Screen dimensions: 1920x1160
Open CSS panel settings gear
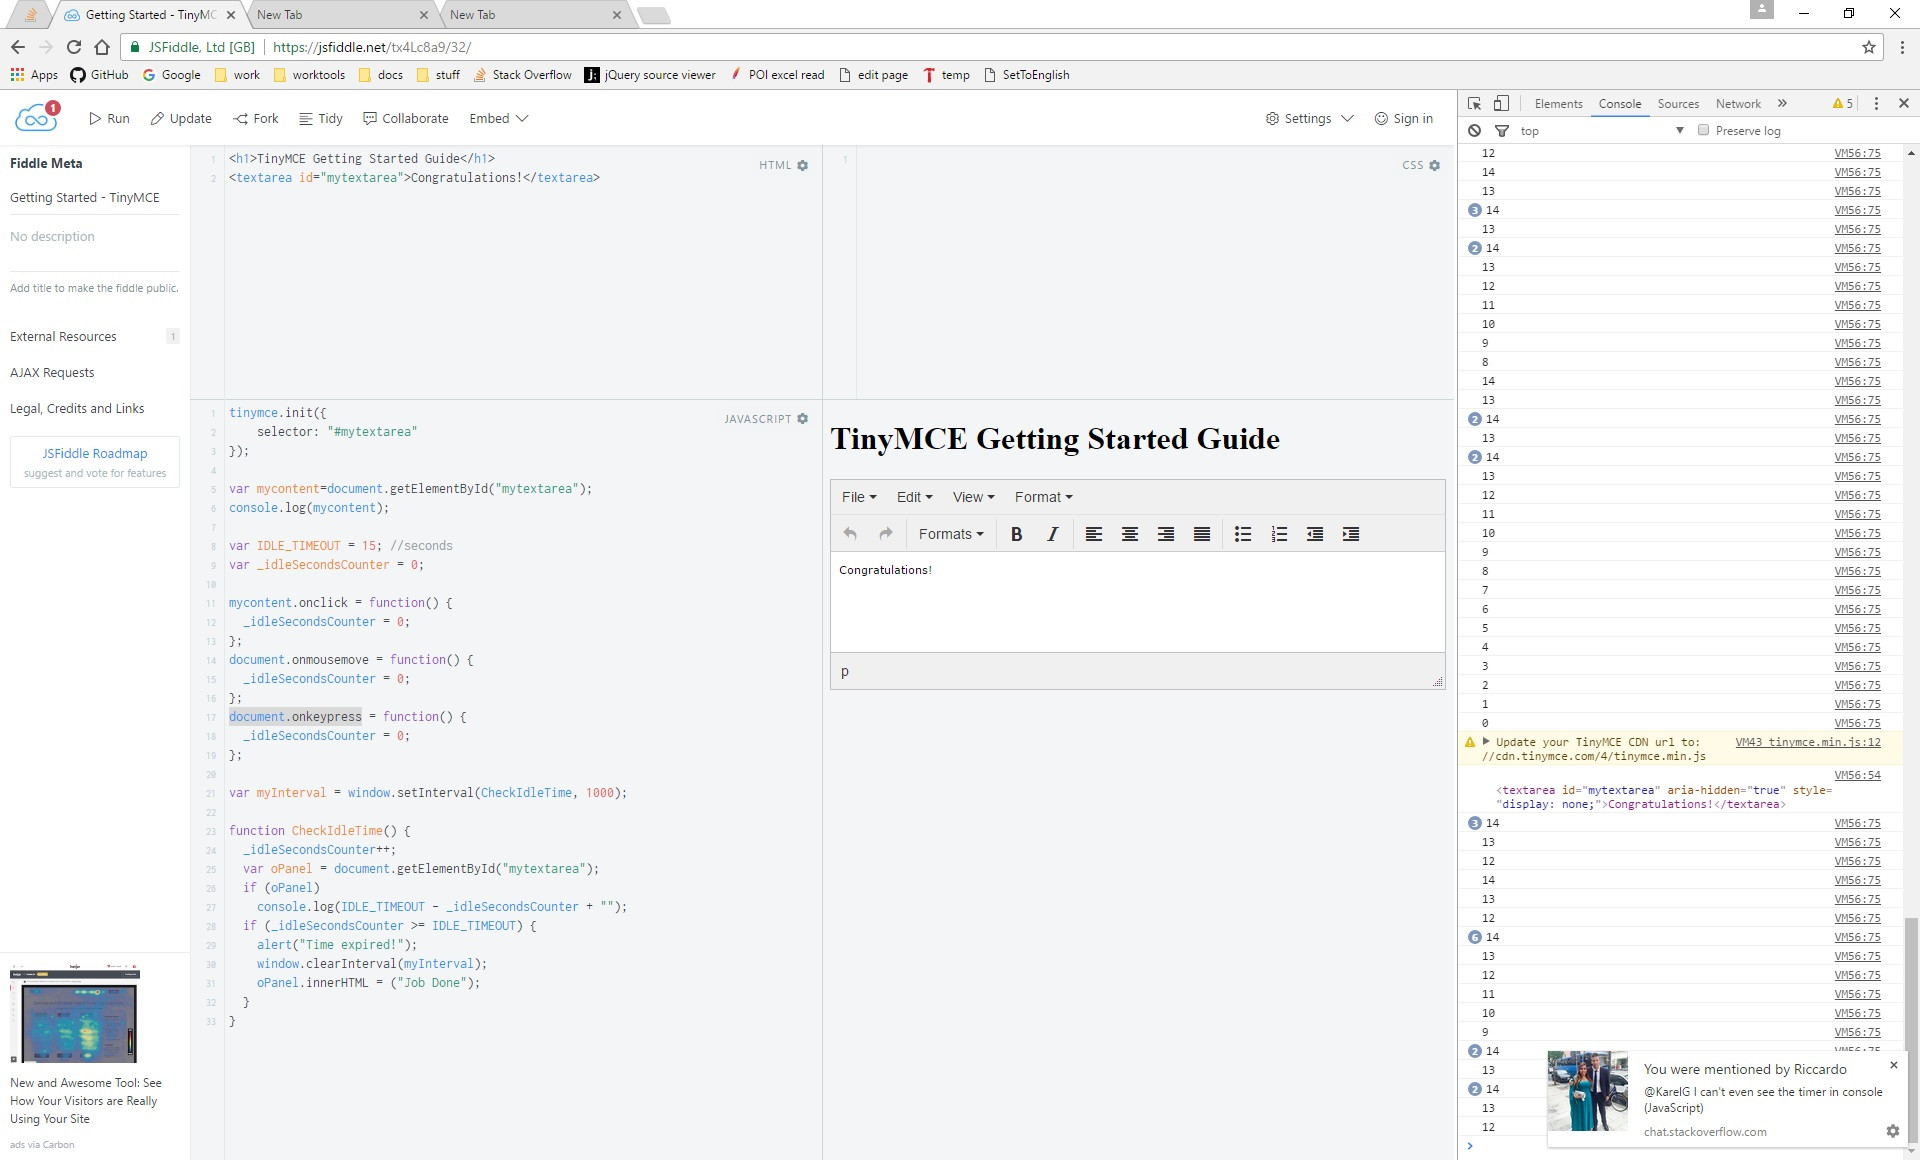click(1435, 166)
